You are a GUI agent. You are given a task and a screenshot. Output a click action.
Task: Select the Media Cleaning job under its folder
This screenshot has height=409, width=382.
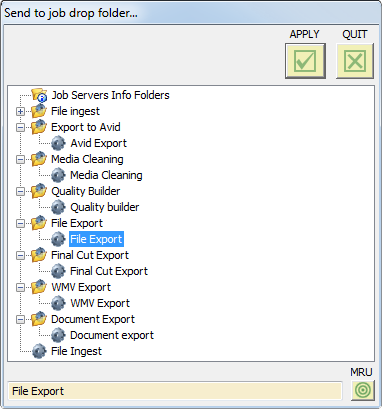(x=106, y=175)
